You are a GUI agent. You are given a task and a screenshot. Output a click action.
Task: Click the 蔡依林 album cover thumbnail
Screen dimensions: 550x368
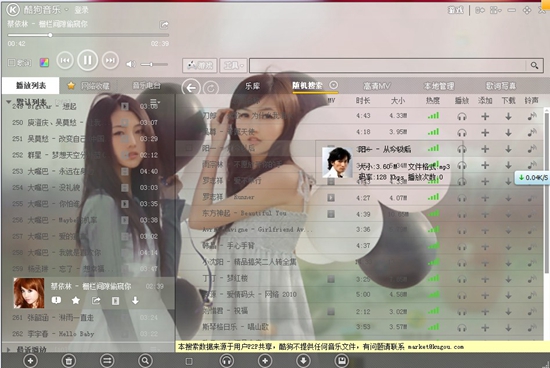coord(29,293)
